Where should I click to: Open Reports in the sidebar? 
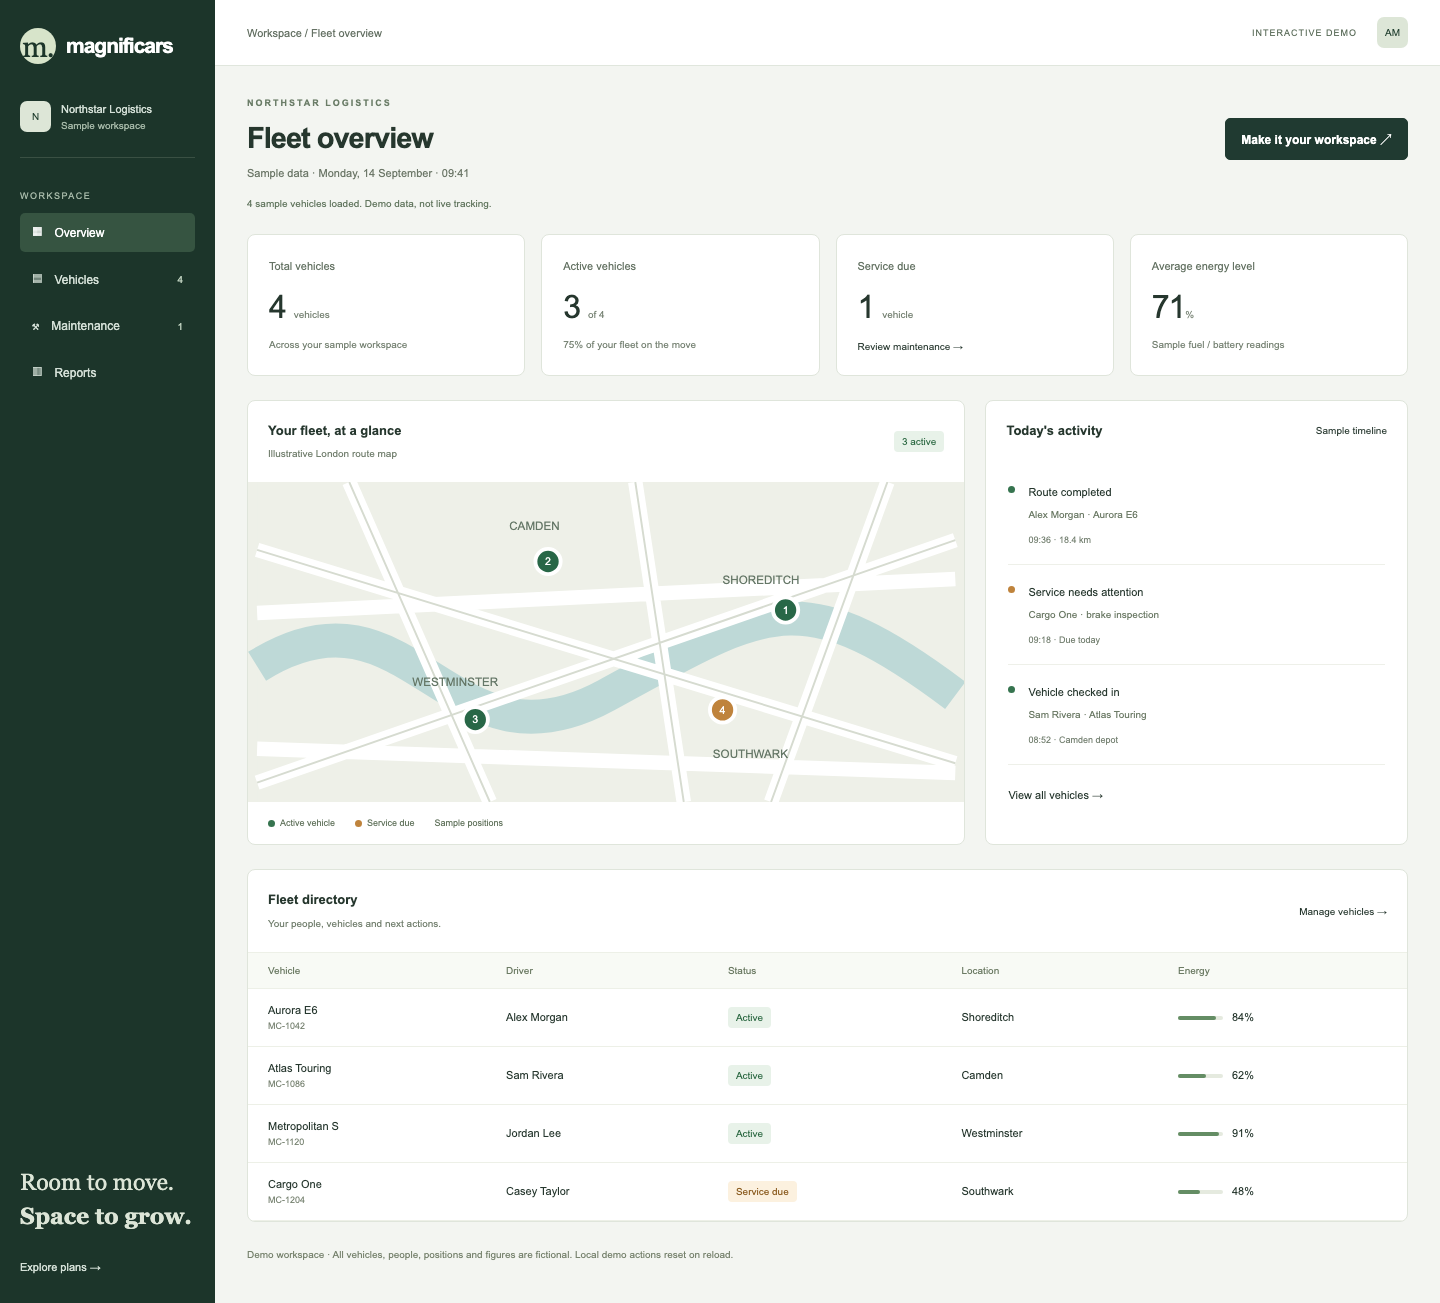107,372
